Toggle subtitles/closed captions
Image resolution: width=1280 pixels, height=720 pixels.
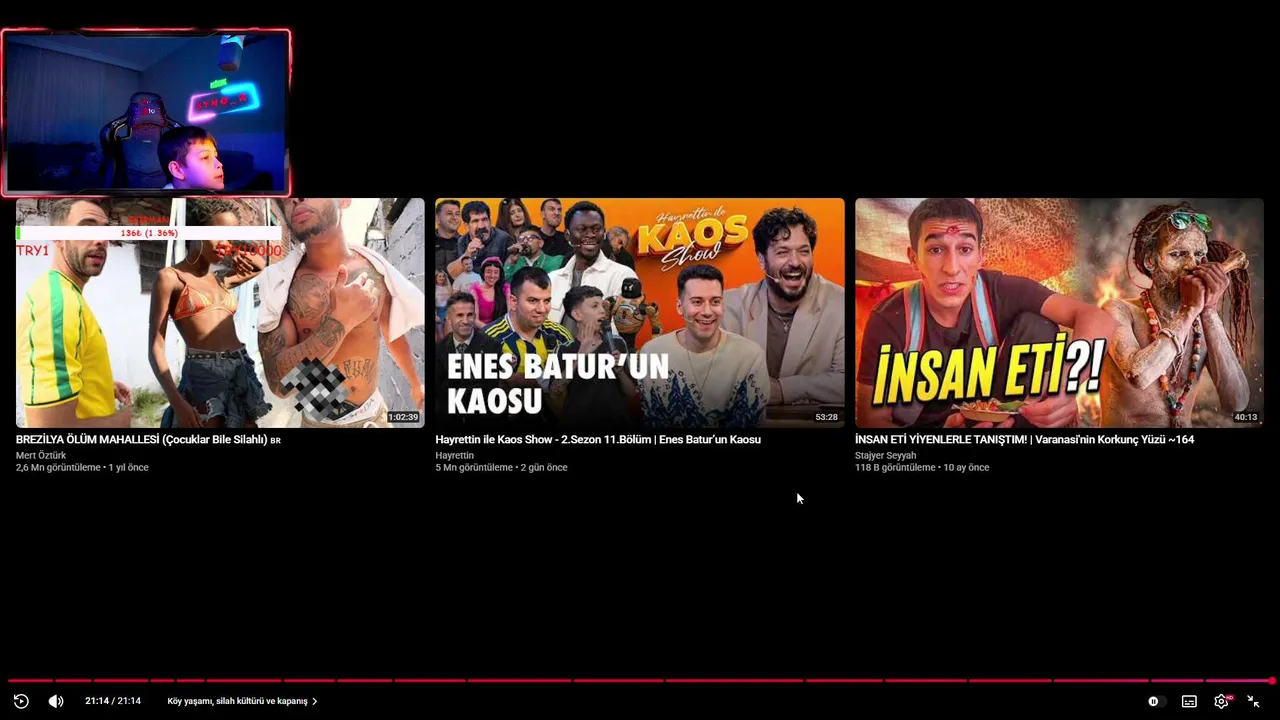pos(1189,701)
